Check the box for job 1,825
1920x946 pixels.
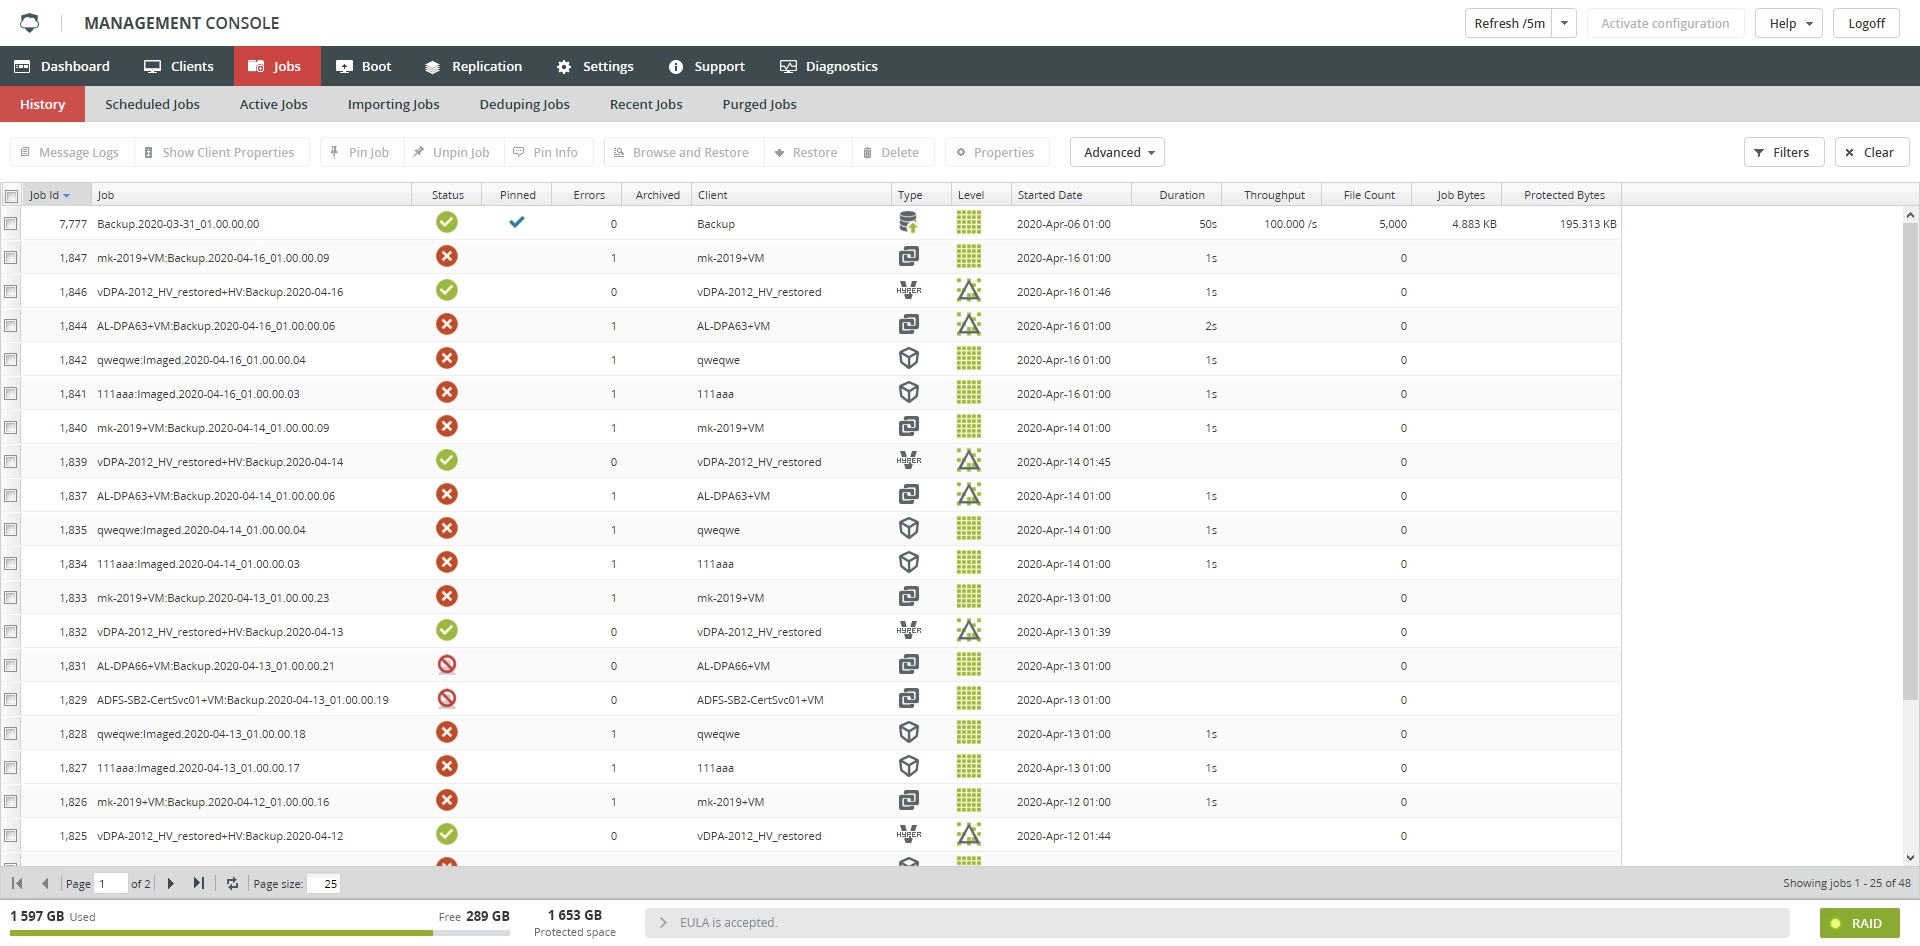[11, 836]
